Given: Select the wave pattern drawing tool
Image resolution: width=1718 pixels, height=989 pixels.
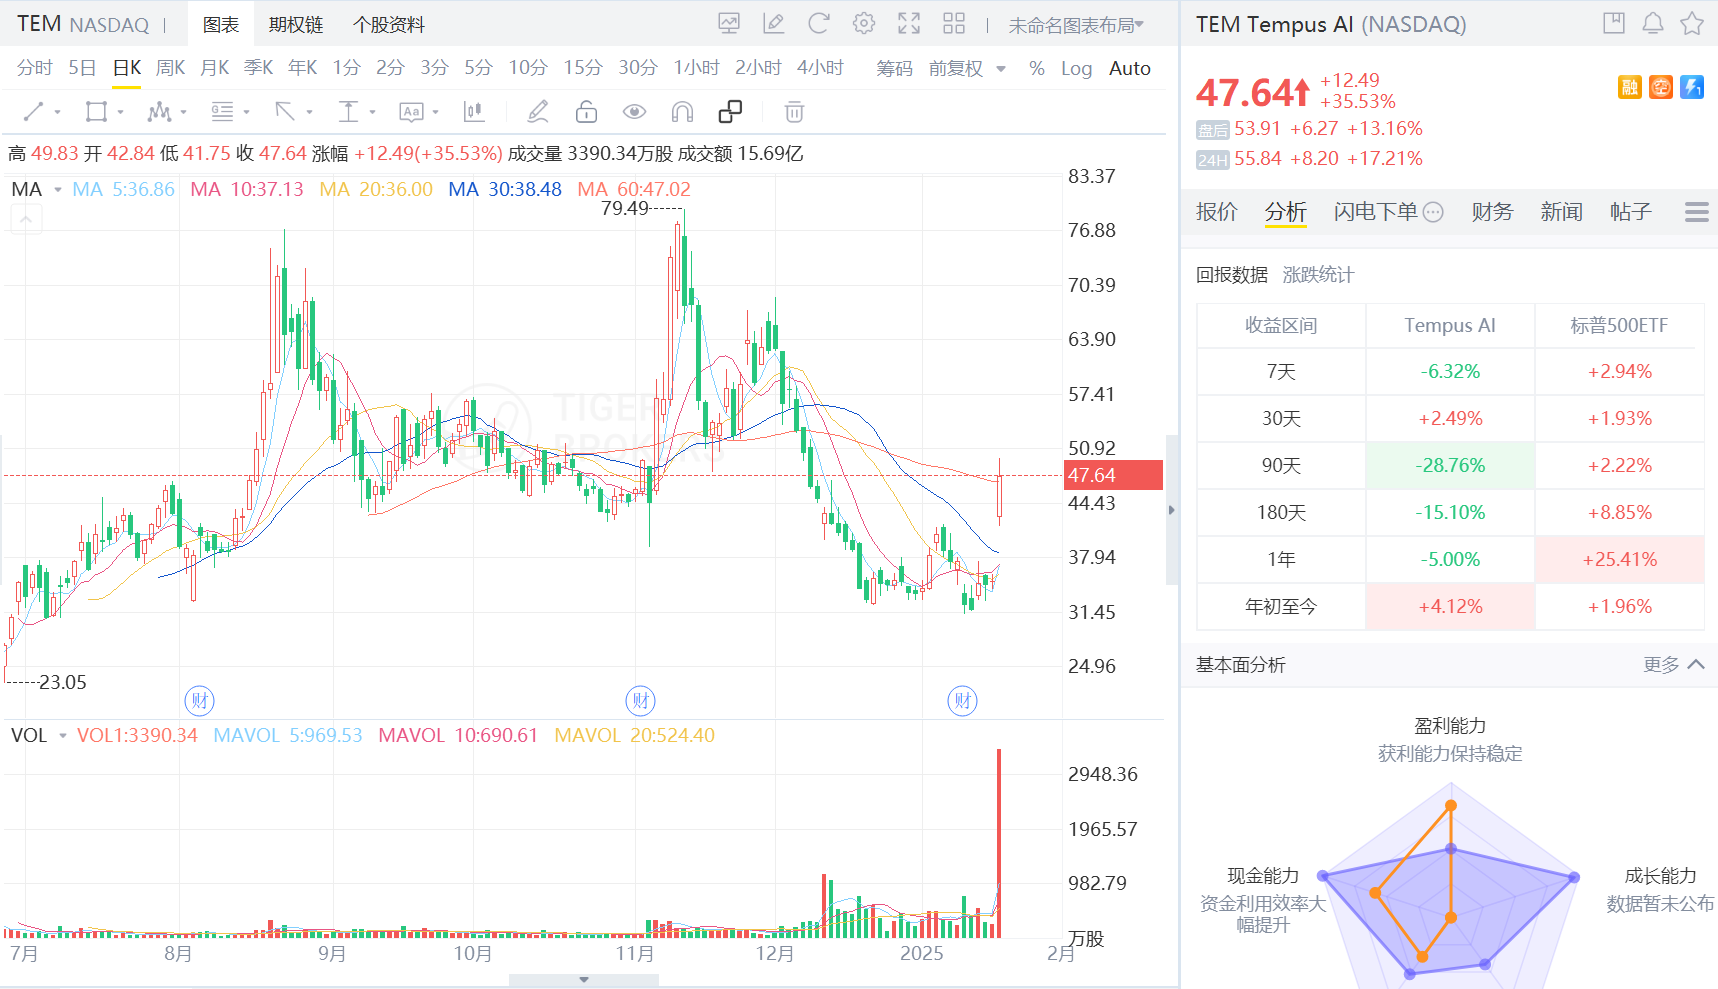Looking at the screenshot, I should point(159,112).
